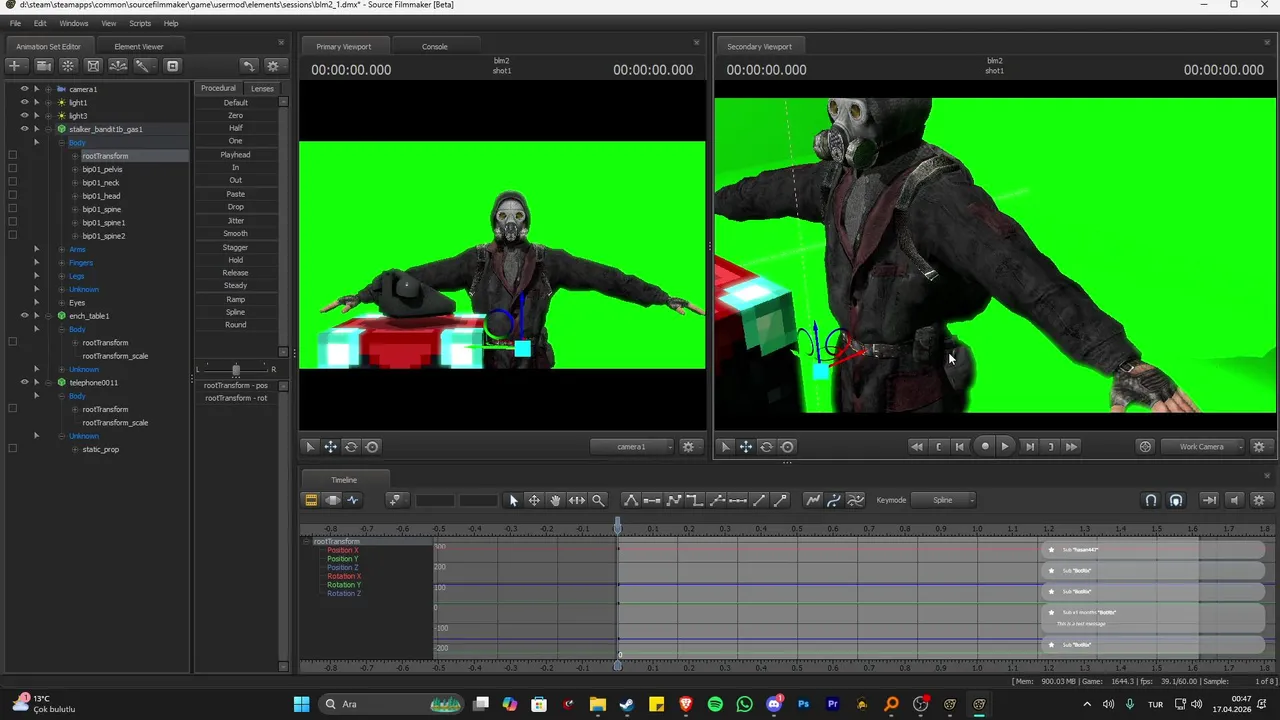Open Steam from the taskbar
The width and height of the screenshot is (1280, 720).
[627, 704]
